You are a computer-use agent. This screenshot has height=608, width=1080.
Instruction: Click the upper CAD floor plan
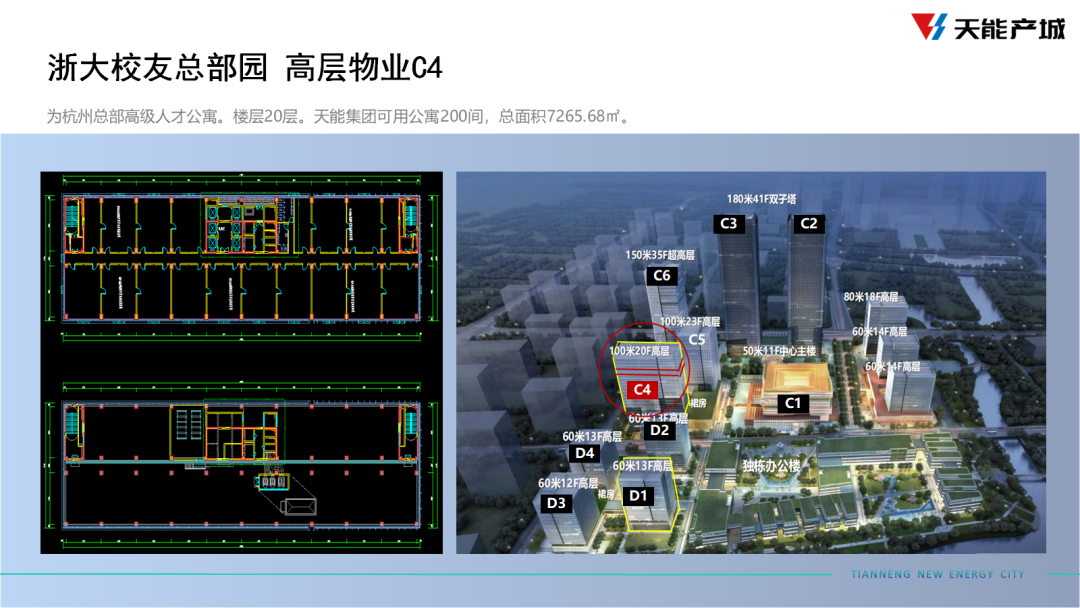[x=242, y=258]
